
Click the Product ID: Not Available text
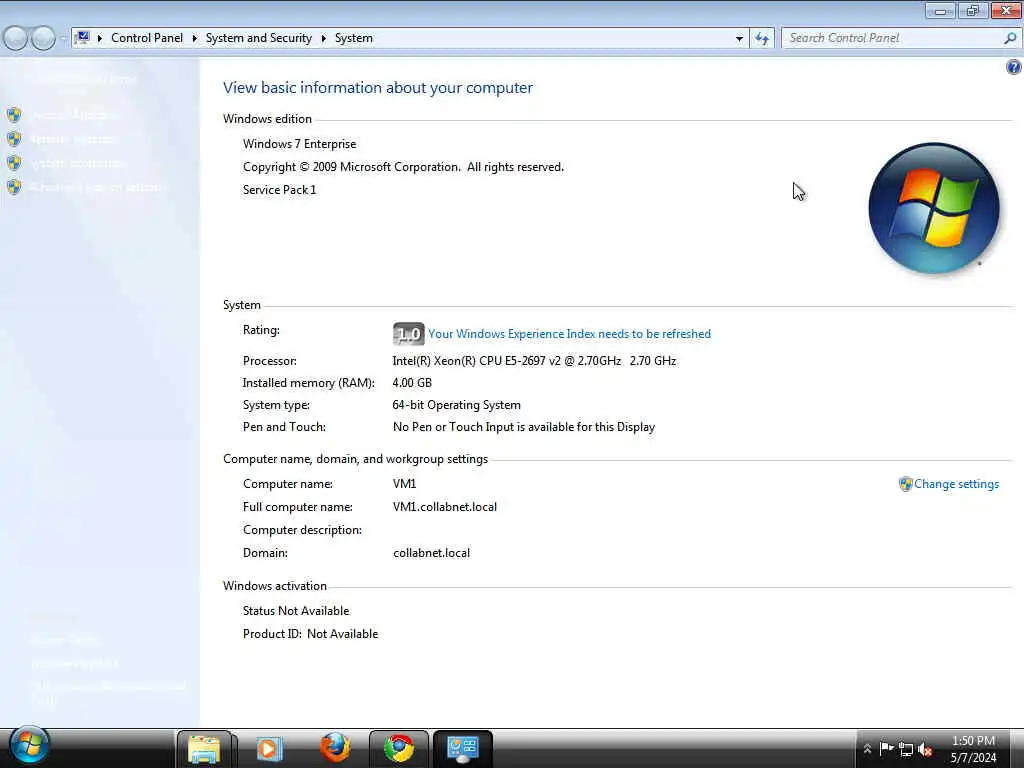pos(310,633)
